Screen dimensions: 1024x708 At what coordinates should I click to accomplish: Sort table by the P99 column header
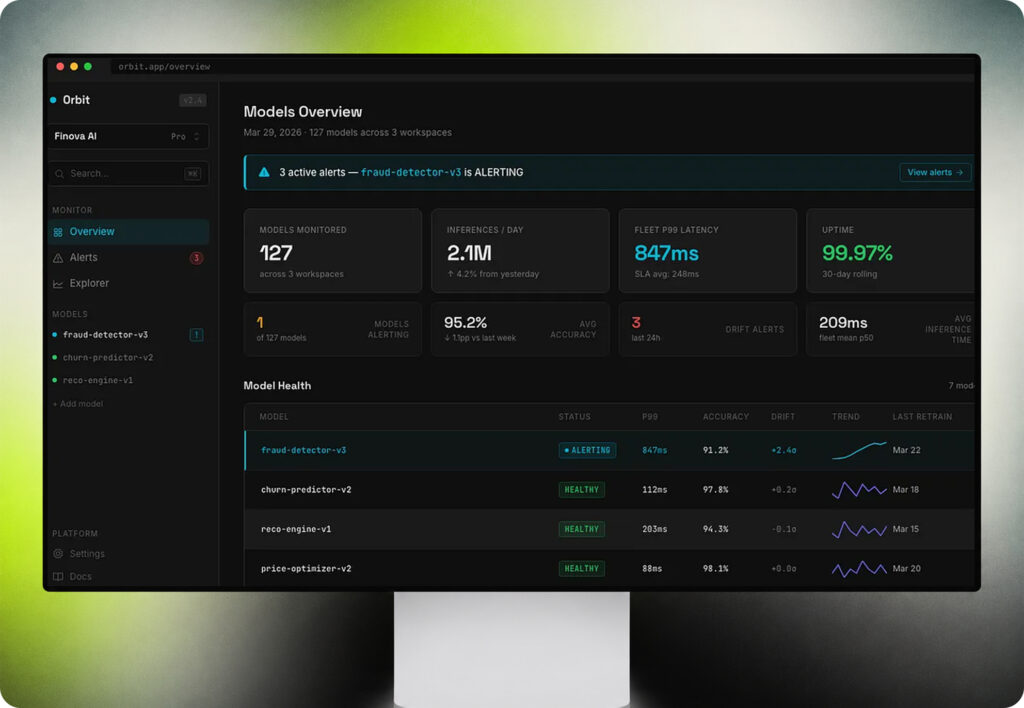[x=650, y=417]
